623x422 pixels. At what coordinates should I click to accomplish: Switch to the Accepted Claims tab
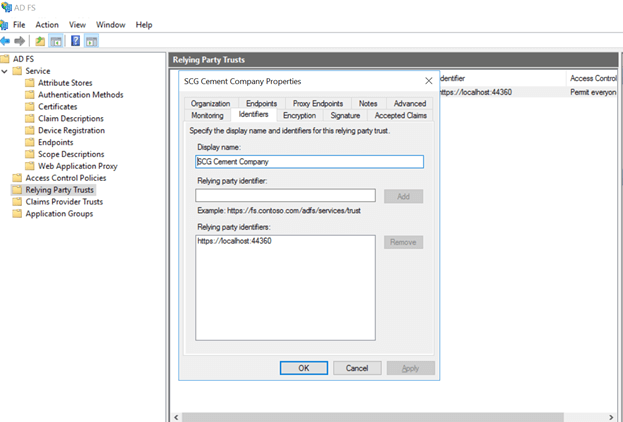(x=400, y=115)
